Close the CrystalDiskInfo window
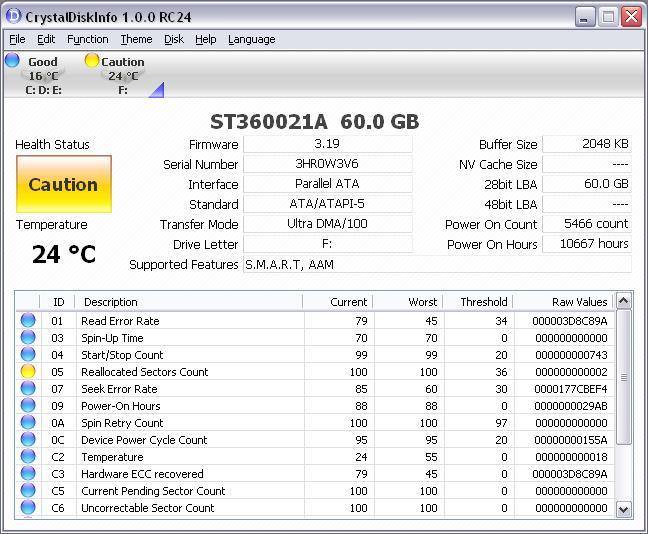This screenshot has width=648, height=534. pyautogui.click(x=632, y=17)
